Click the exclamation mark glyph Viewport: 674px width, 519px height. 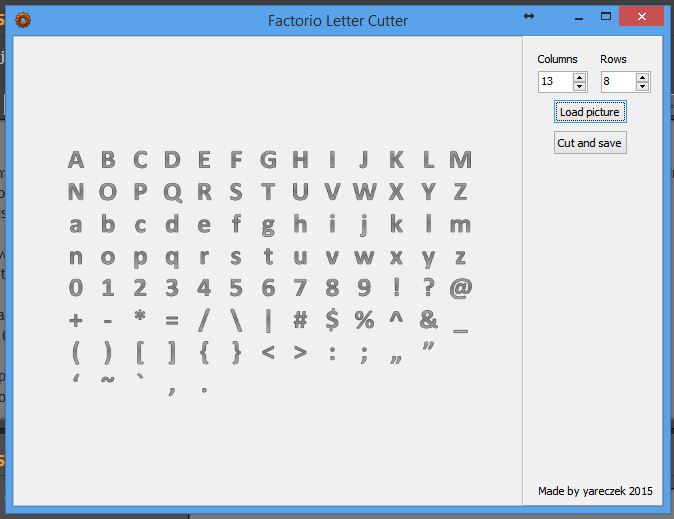[396, 287]
